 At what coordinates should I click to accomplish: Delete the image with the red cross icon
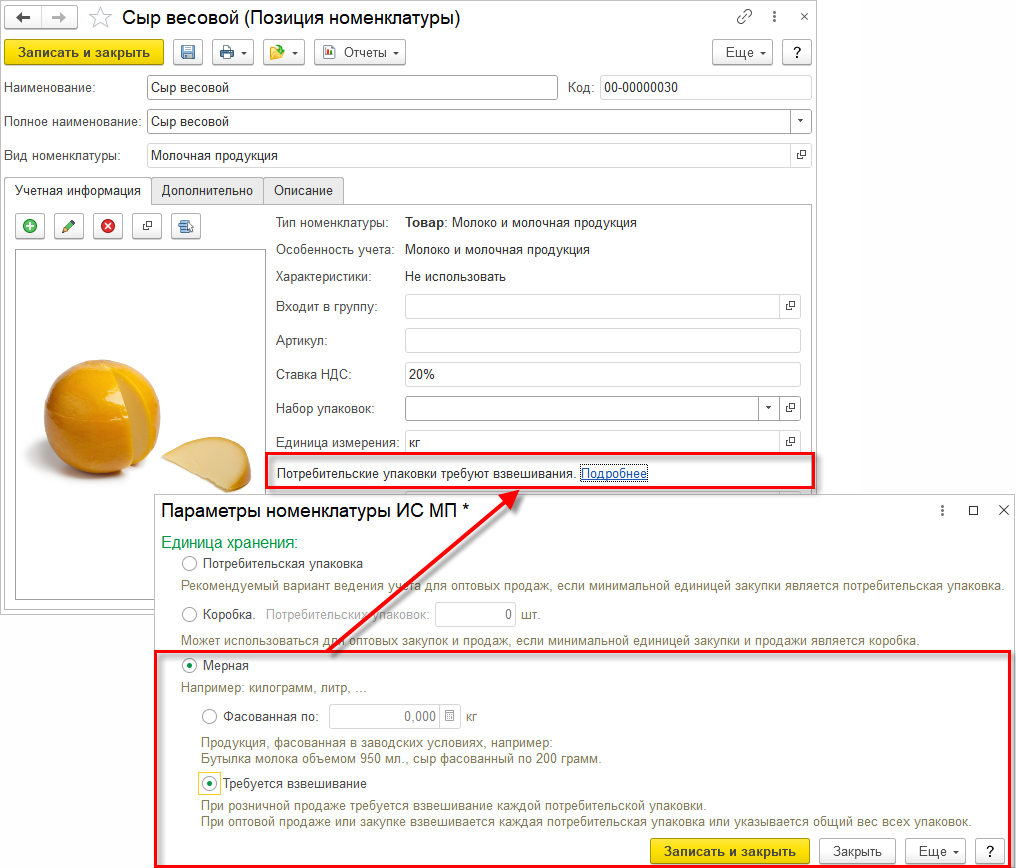pyautogui.click(x=108, y=226)
